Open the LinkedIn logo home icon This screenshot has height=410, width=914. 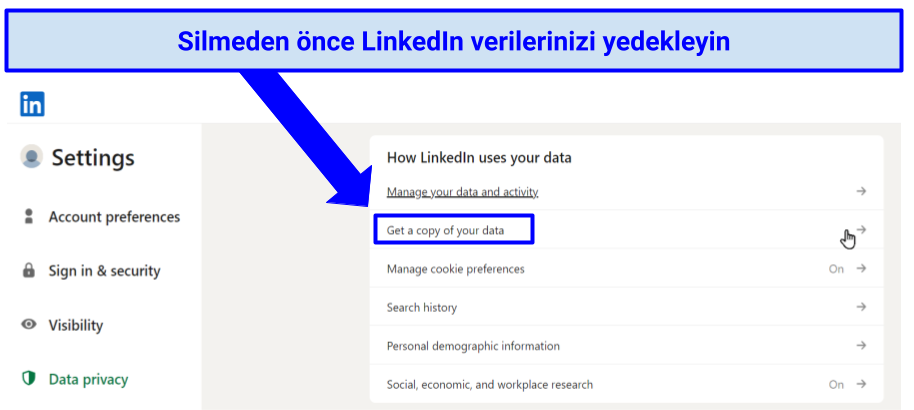[x=32, y=104]
